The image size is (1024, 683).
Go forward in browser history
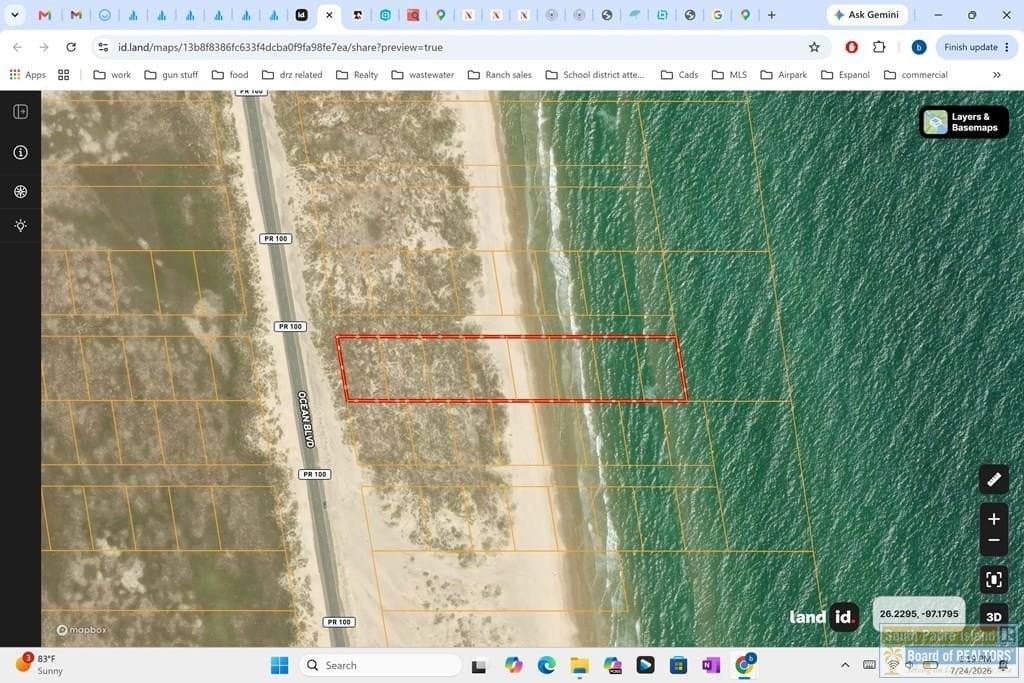(44, 47)
